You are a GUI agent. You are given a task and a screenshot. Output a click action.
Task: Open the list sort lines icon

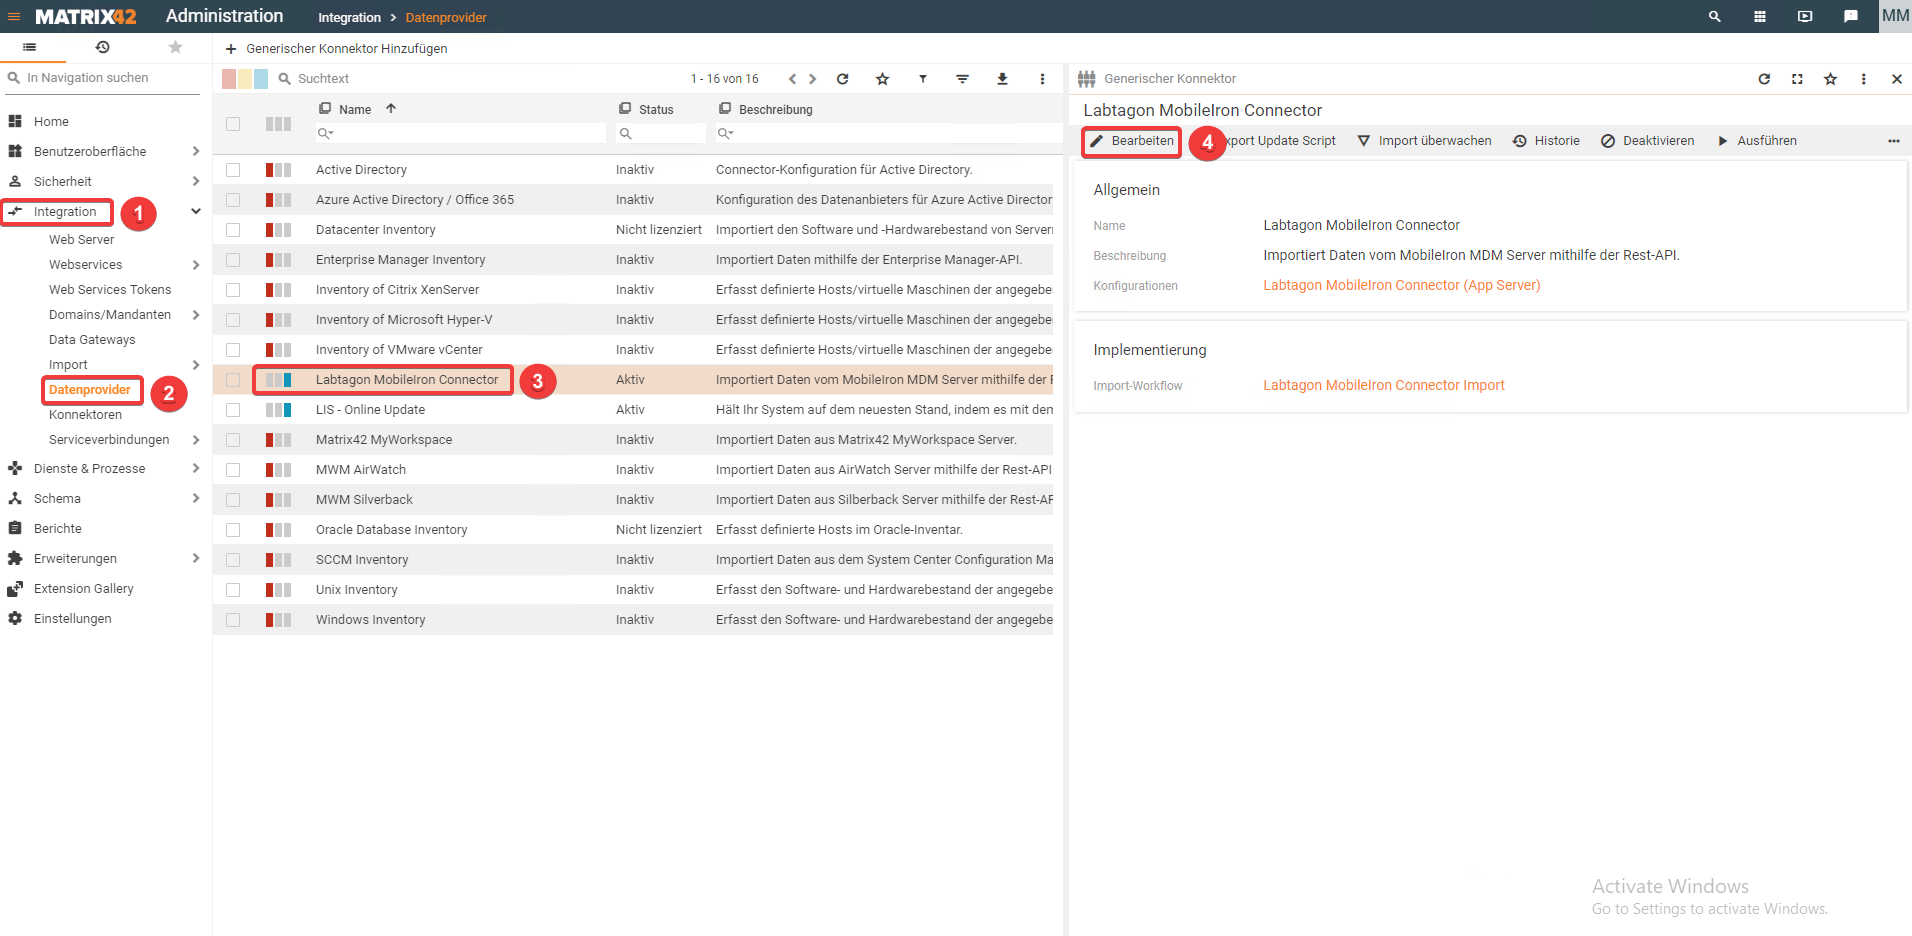pyautogui.click(x=962, y=79)
